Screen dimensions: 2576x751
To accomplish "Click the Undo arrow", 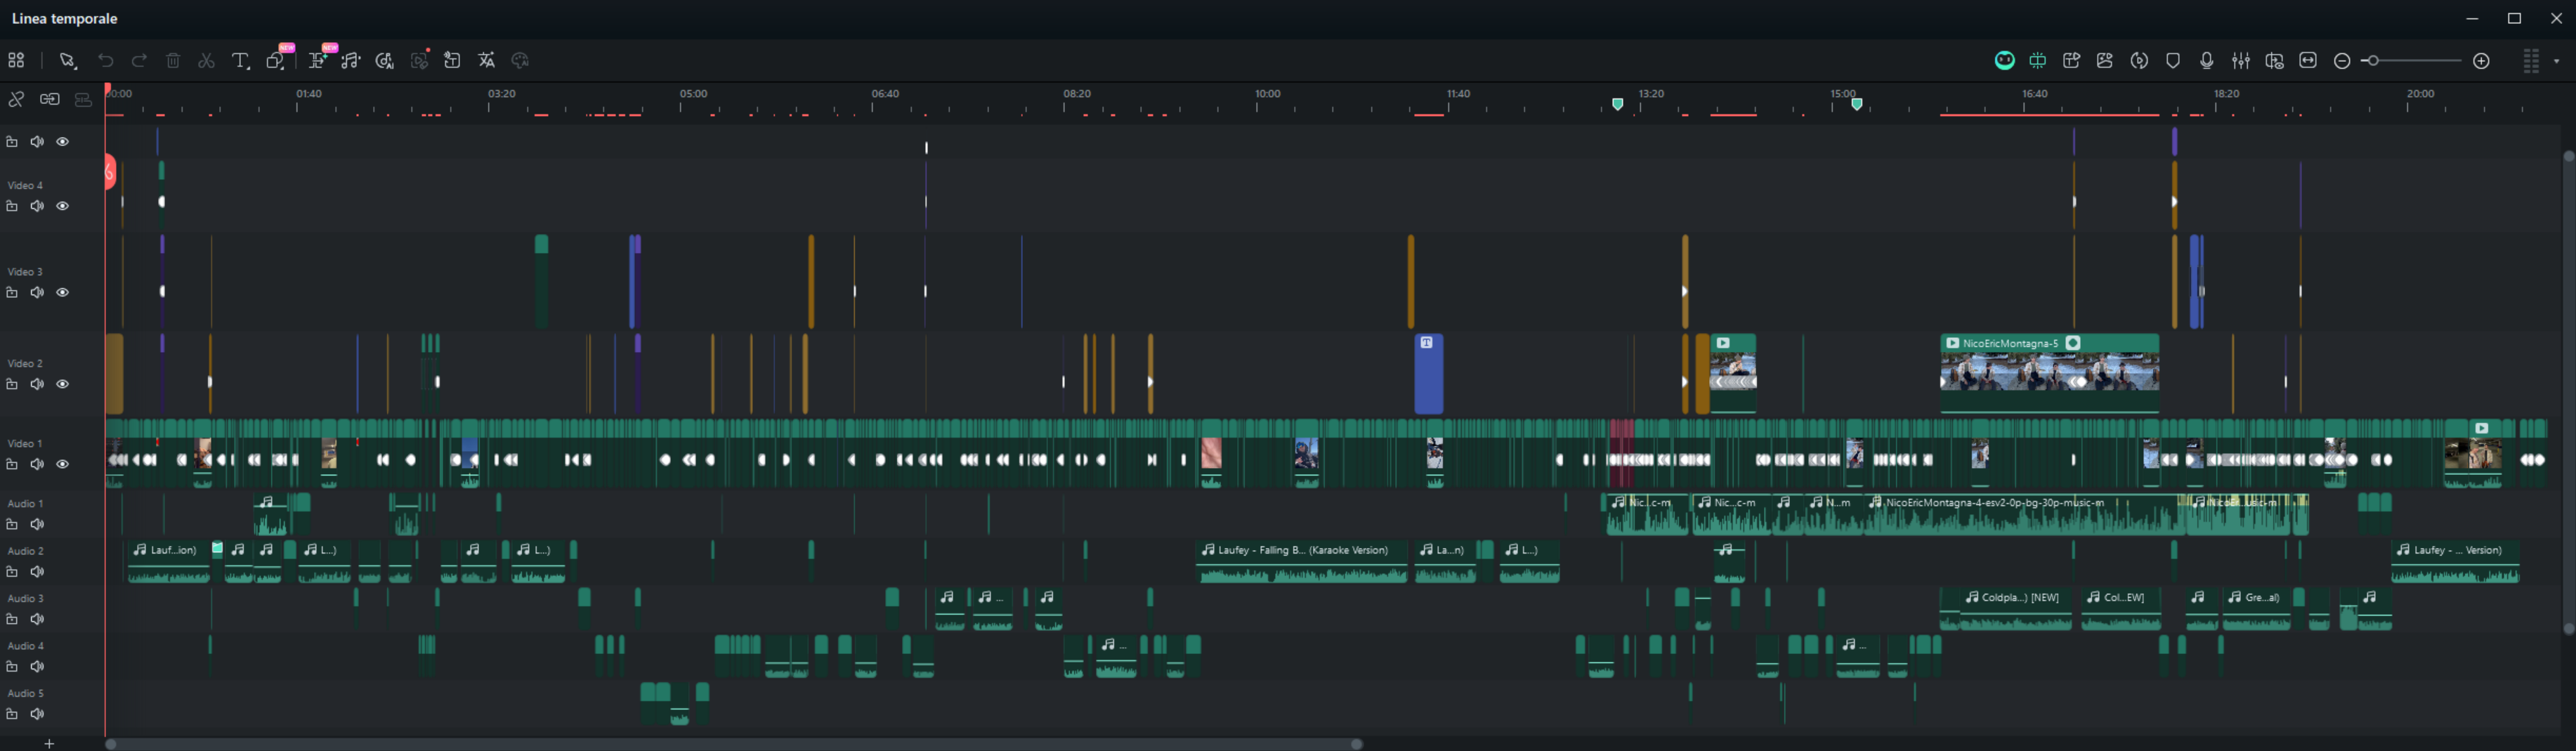I will click(106, 61).
